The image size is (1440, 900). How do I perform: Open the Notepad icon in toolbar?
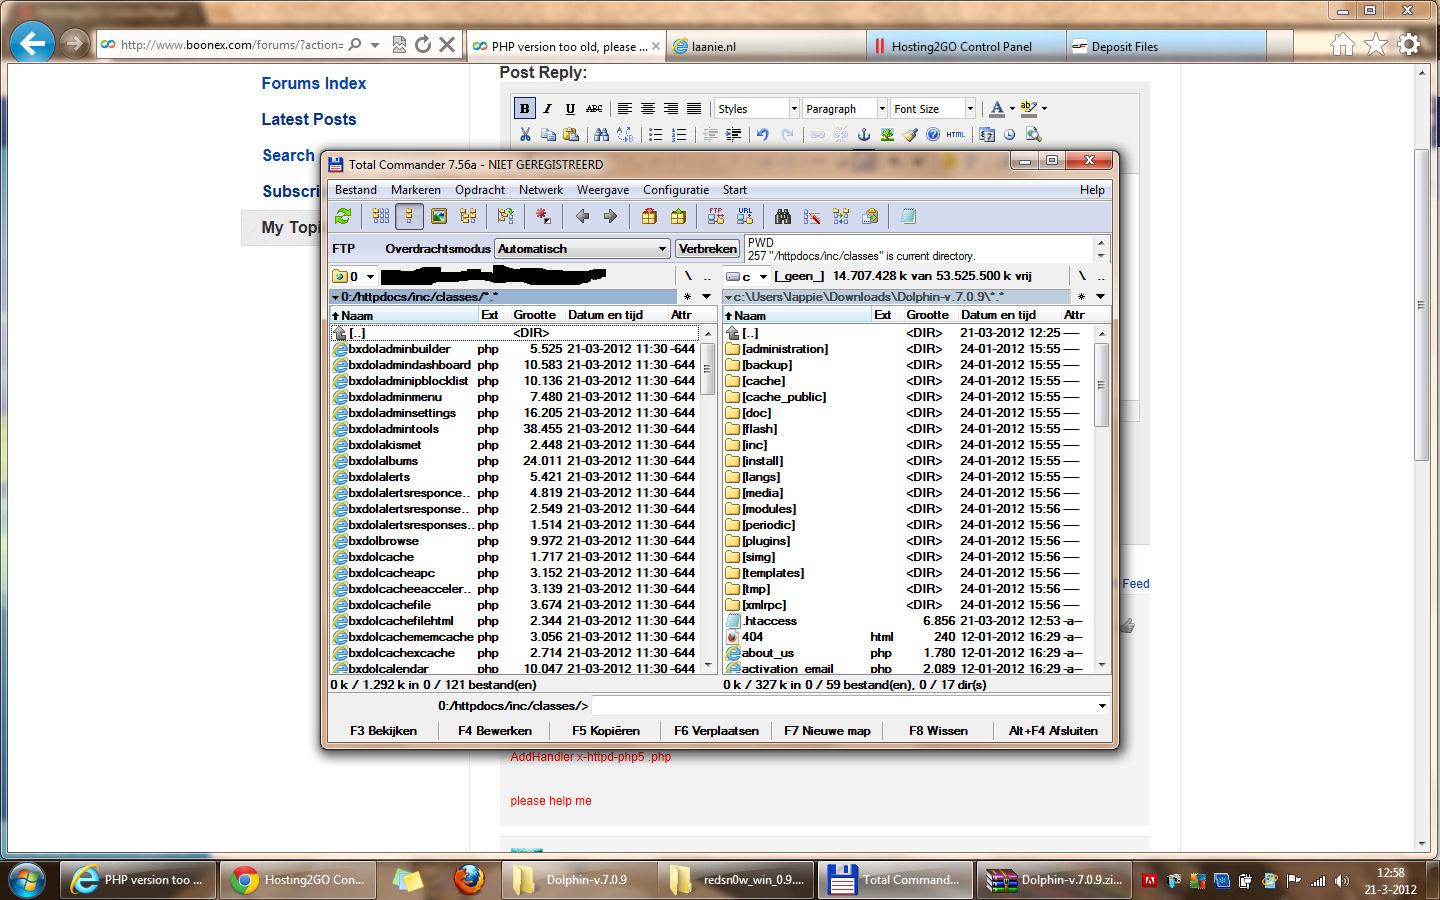coord(908,216)
